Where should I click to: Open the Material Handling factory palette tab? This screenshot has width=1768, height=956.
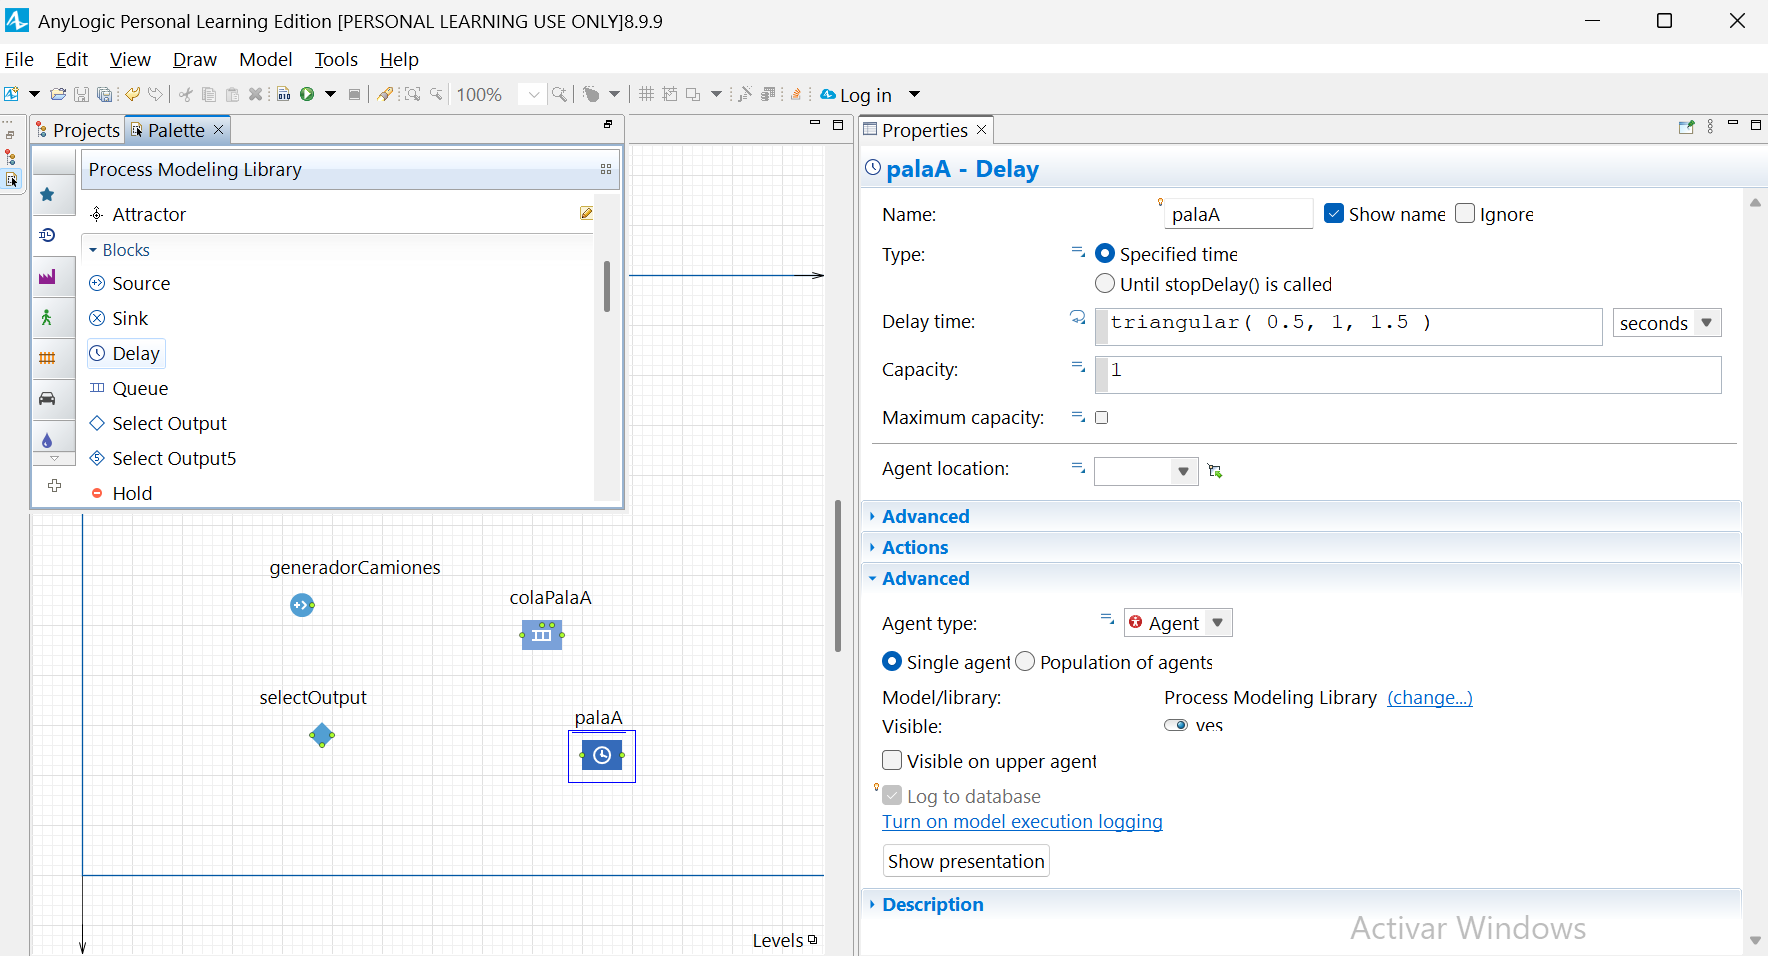pyautogui.click(x=47, y=277)
